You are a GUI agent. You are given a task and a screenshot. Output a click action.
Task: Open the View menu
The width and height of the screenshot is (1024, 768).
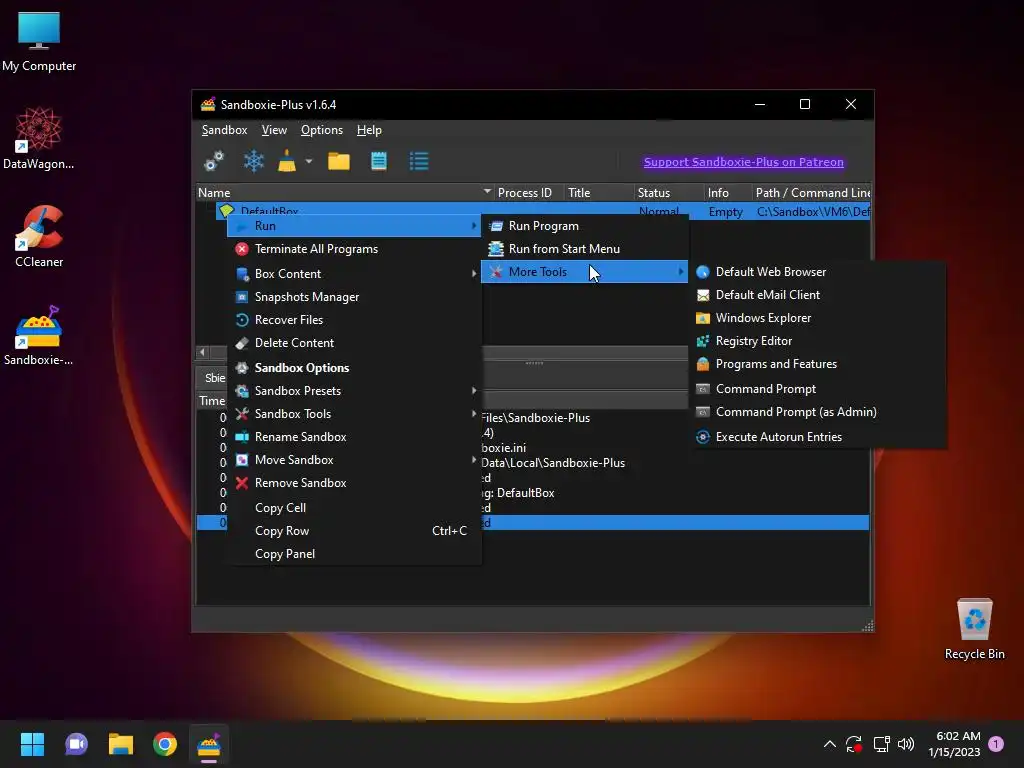click(274, 130)
